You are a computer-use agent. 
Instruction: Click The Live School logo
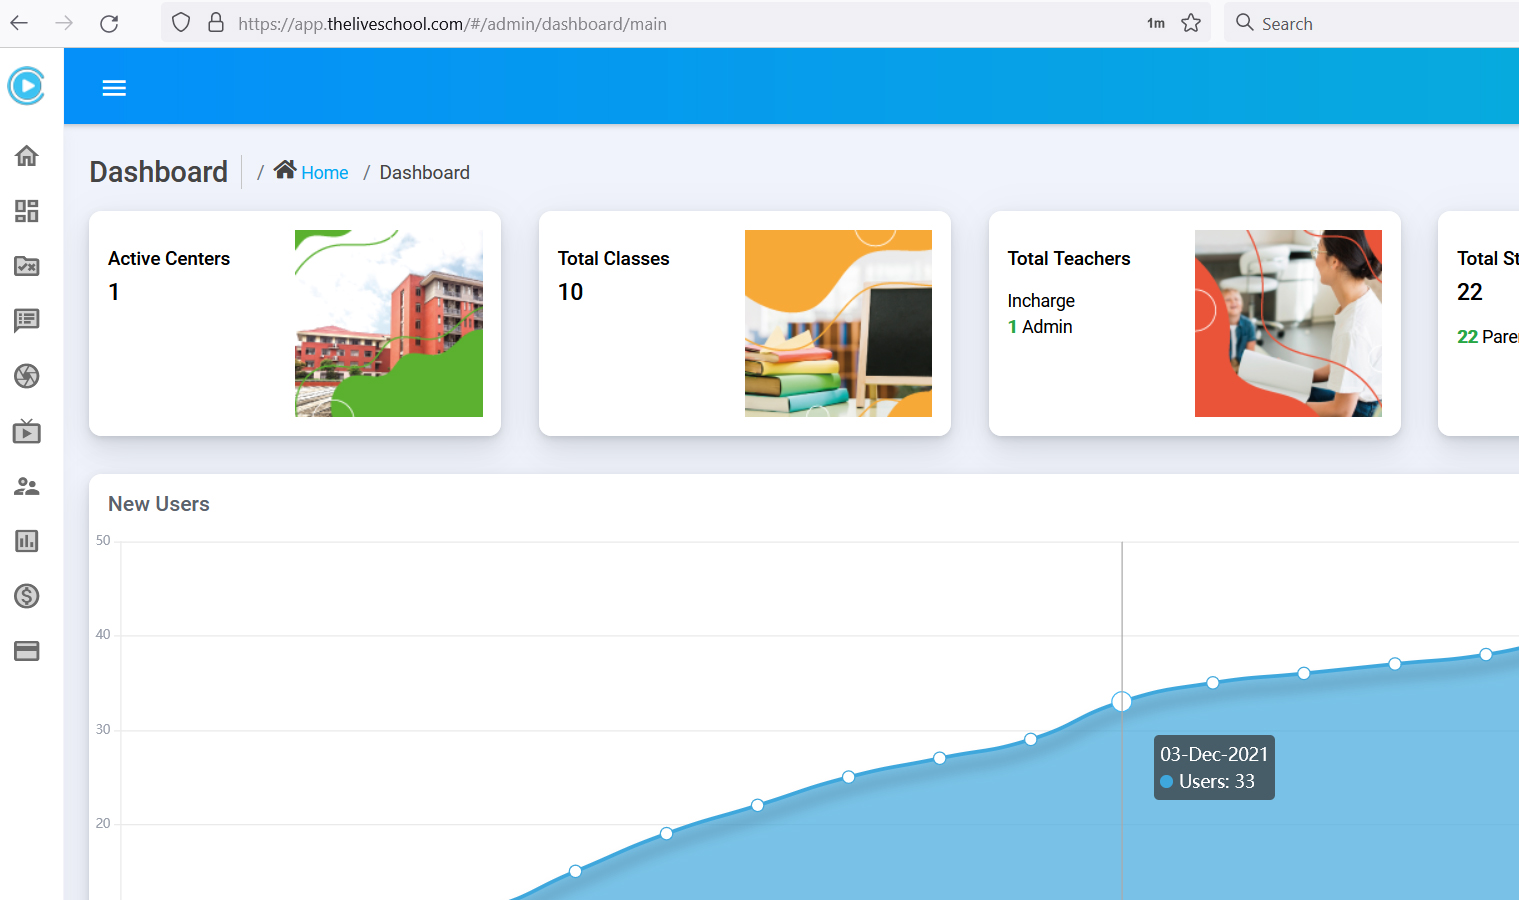(27, 86)
